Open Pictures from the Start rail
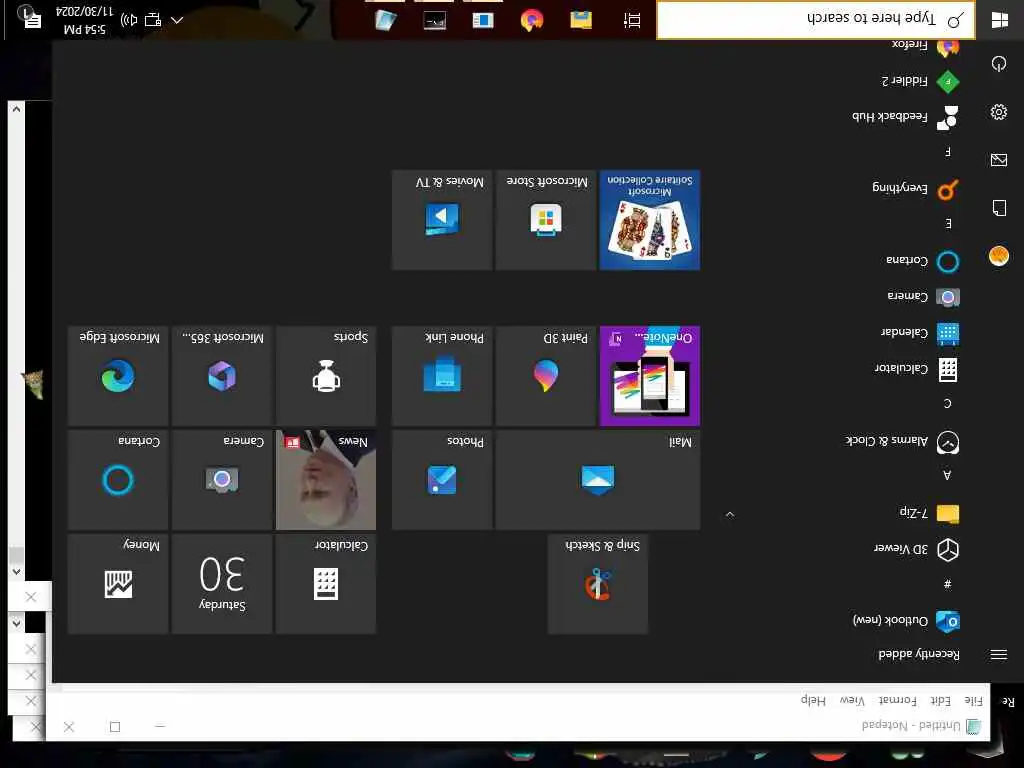 point(999,160)
